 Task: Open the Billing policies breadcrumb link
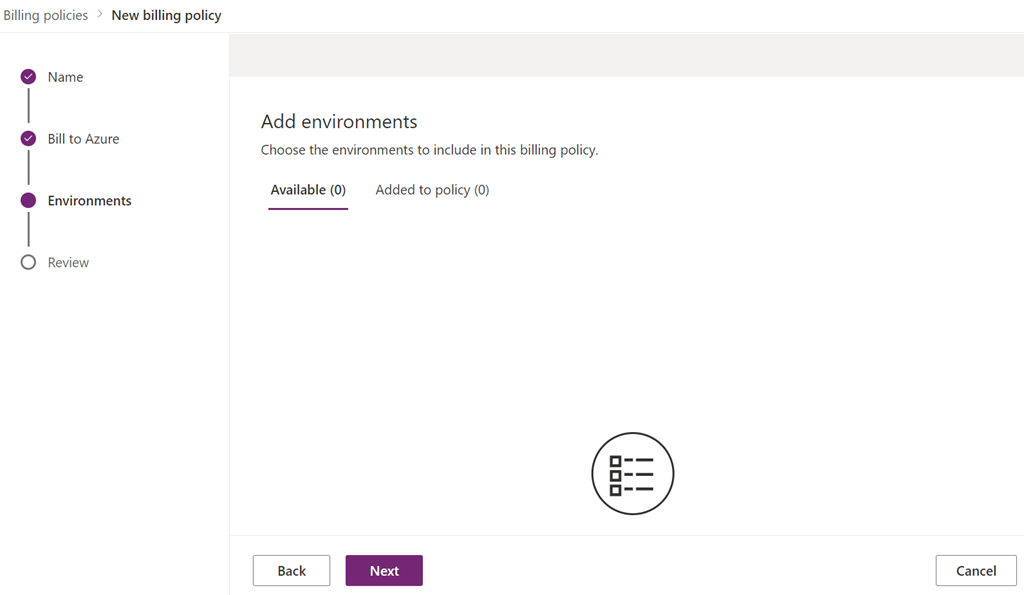[46, 15]
